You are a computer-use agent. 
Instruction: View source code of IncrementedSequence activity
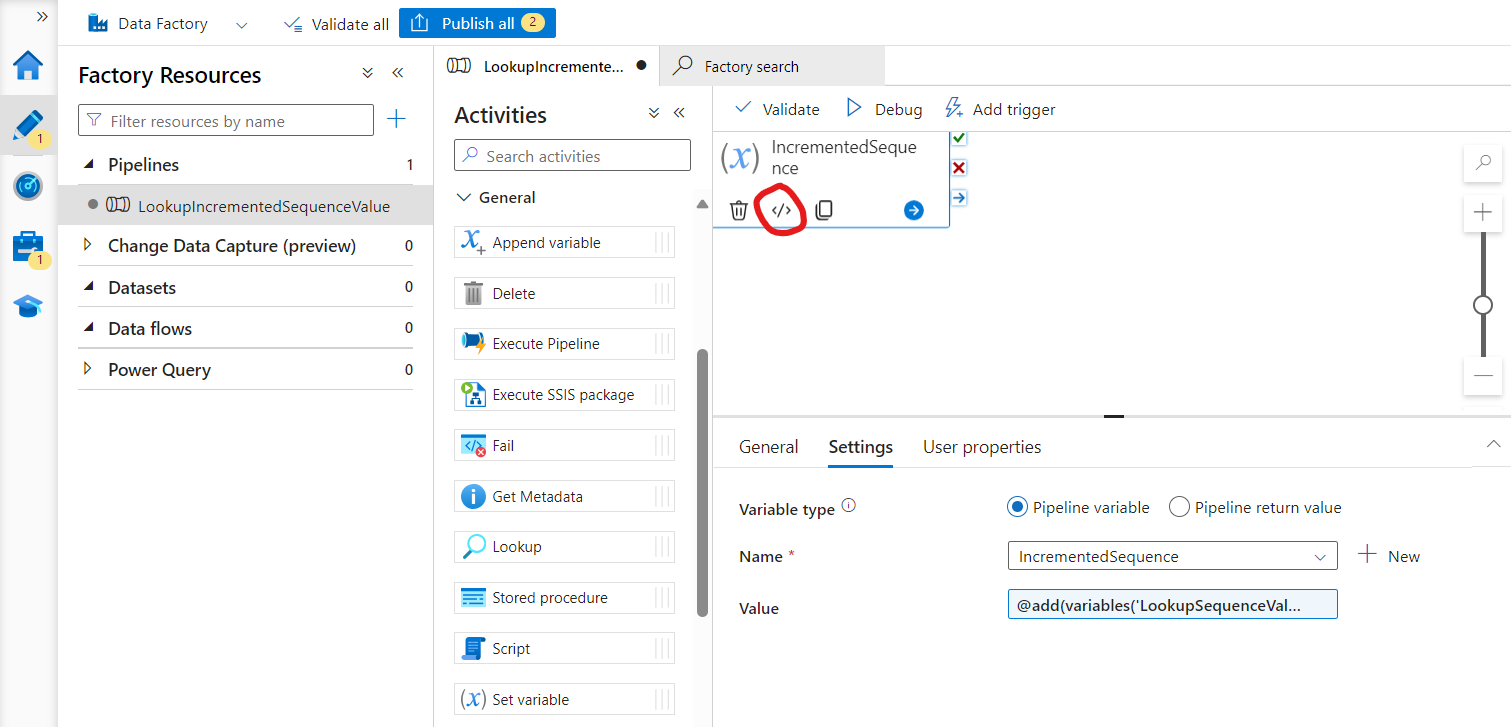(781, 209)
